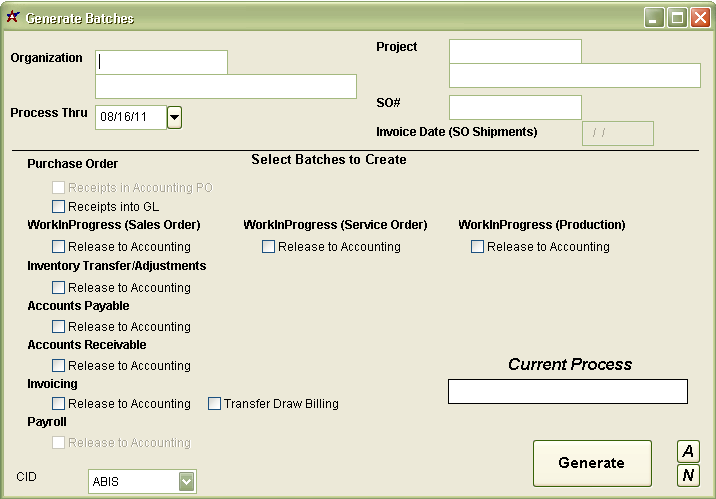
Task: Maximize the Generate Batches window
Action: point(677,17)
